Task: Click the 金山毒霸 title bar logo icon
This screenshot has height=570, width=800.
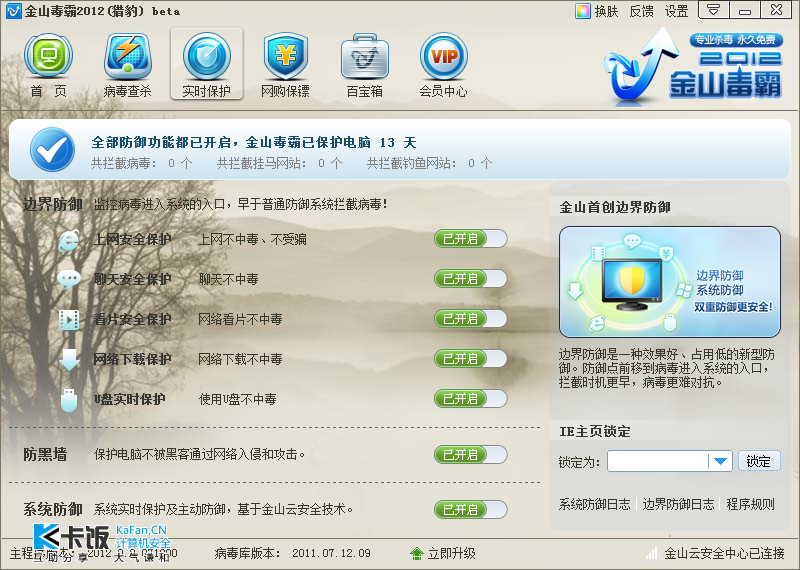Action: point(13,11)
